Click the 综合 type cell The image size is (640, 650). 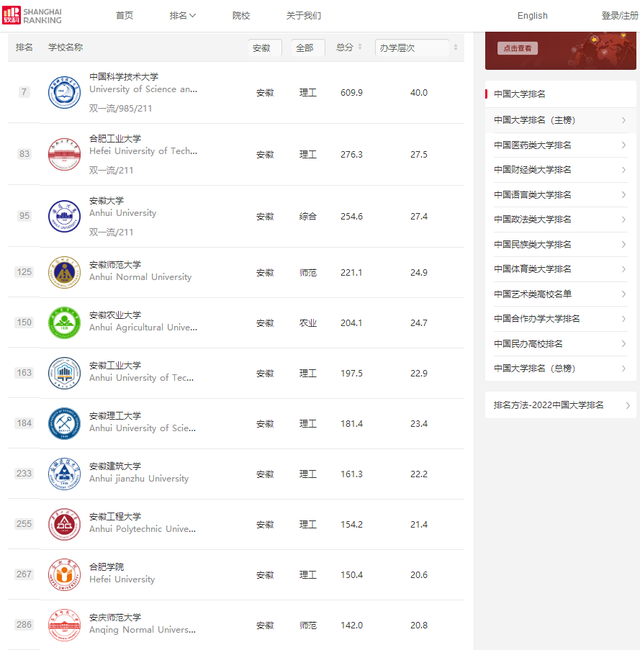308,216
